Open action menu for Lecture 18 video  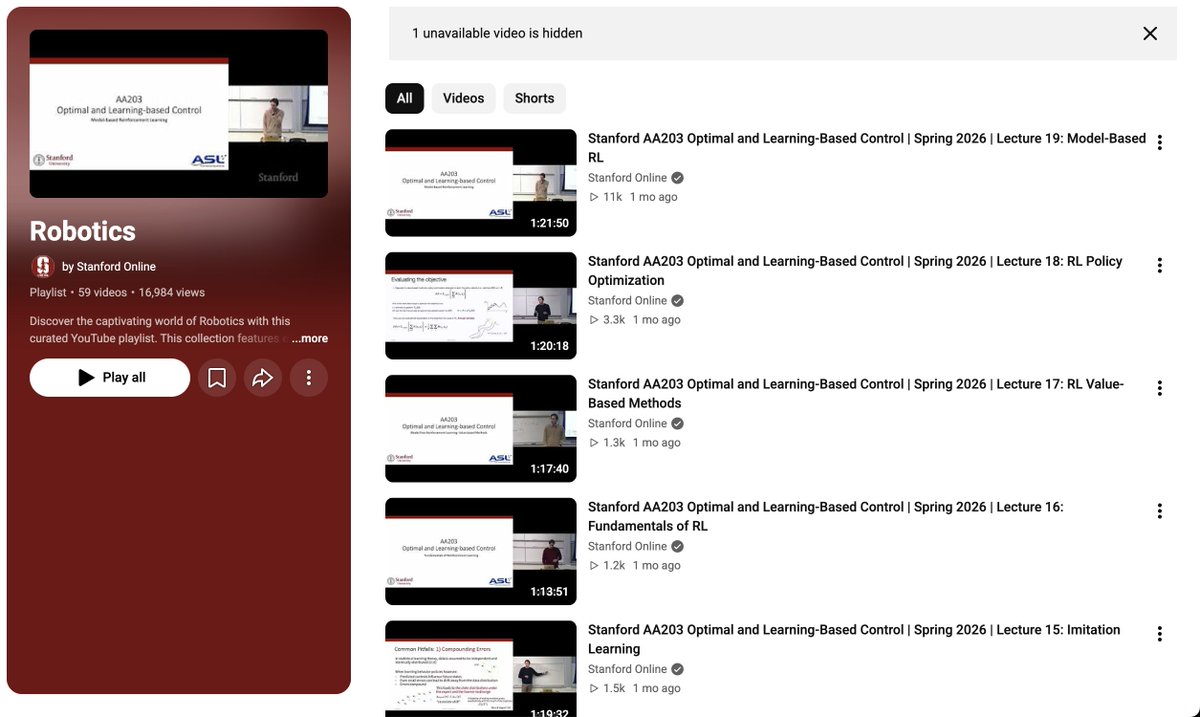pyautogui.click(x=1160, y=265)
